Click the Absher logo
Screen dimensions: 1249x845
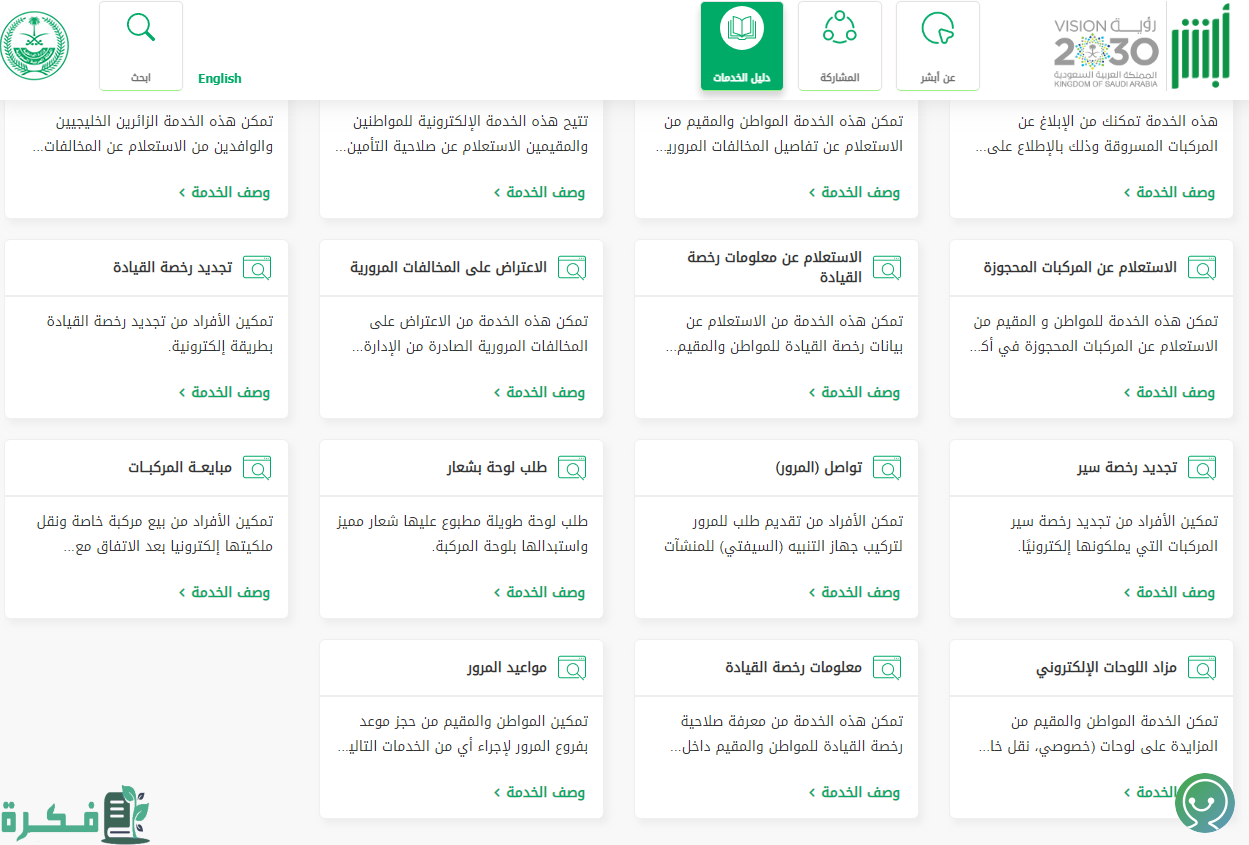pos(1208,48)
